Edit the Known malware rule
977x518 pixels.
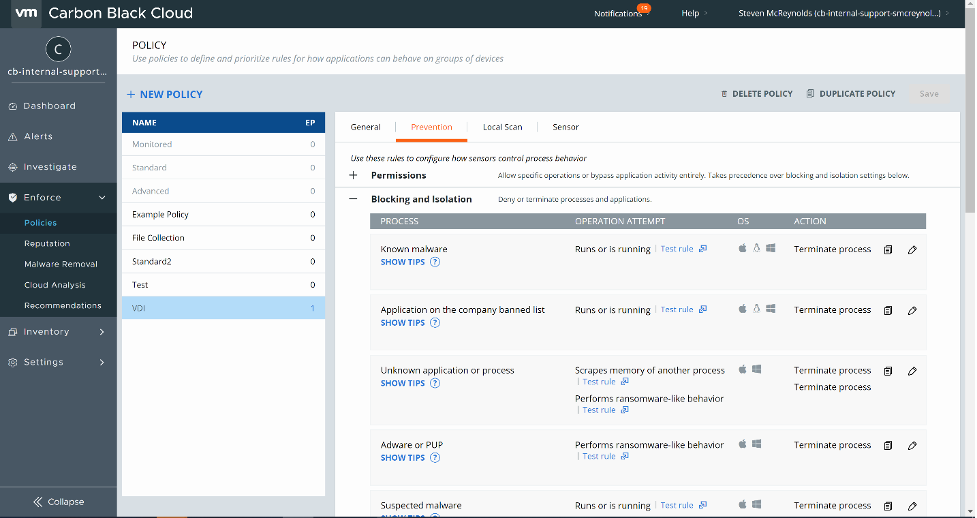[x=912, y=249]
